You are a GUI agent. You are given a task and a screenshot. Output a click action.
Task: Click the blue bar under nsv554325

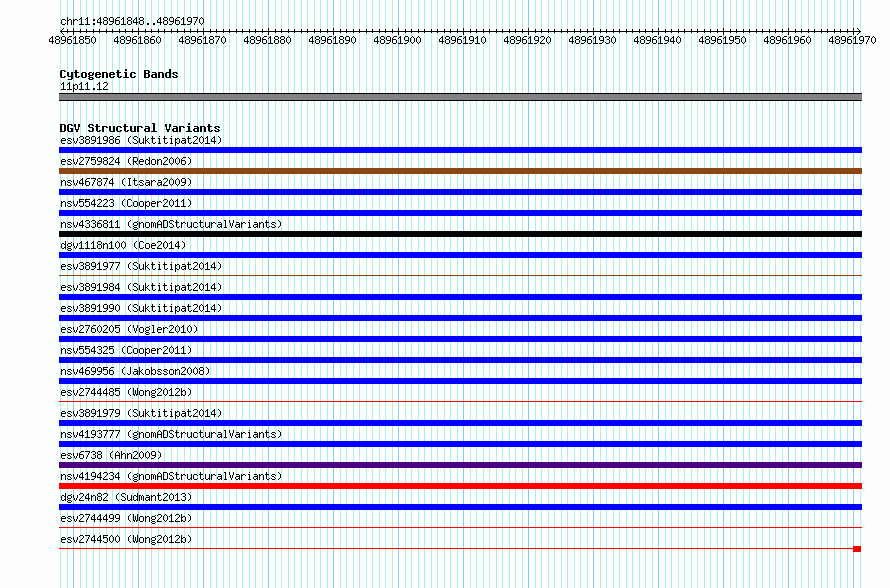pyautogui.click(x=460, y=360)
